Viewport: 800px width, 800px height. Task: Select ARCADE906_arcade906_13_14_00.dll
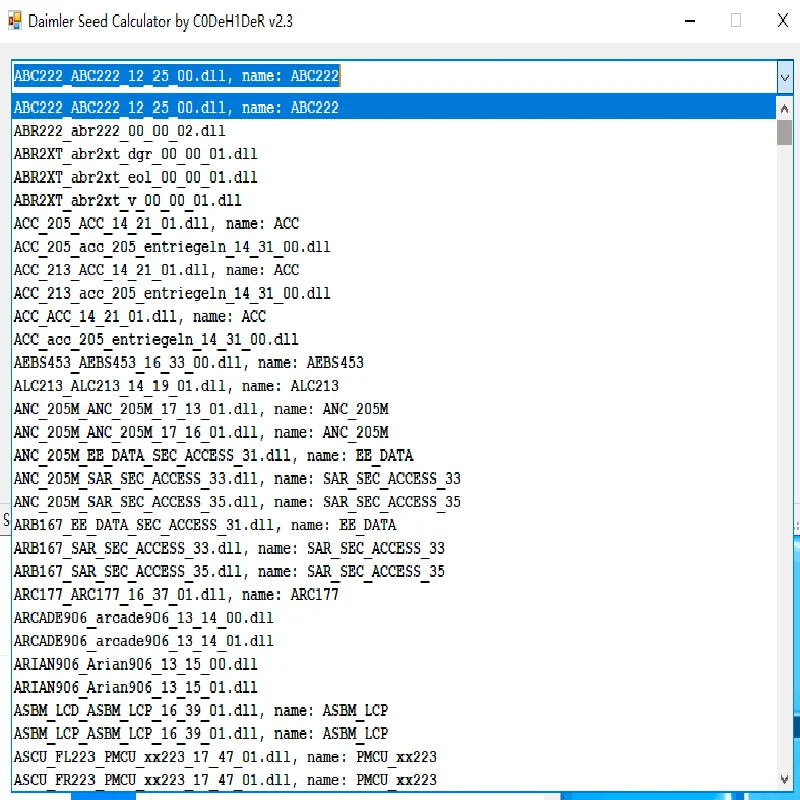(x=393, y=618)
